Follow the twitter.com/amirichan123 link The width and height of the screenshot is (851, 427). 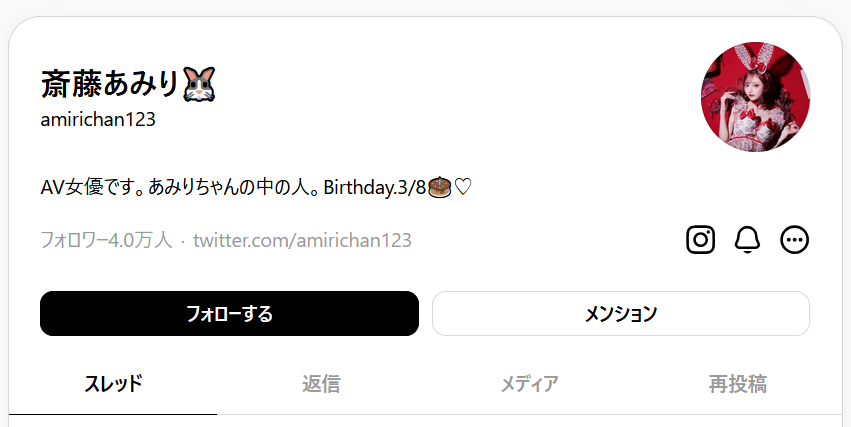302,240
